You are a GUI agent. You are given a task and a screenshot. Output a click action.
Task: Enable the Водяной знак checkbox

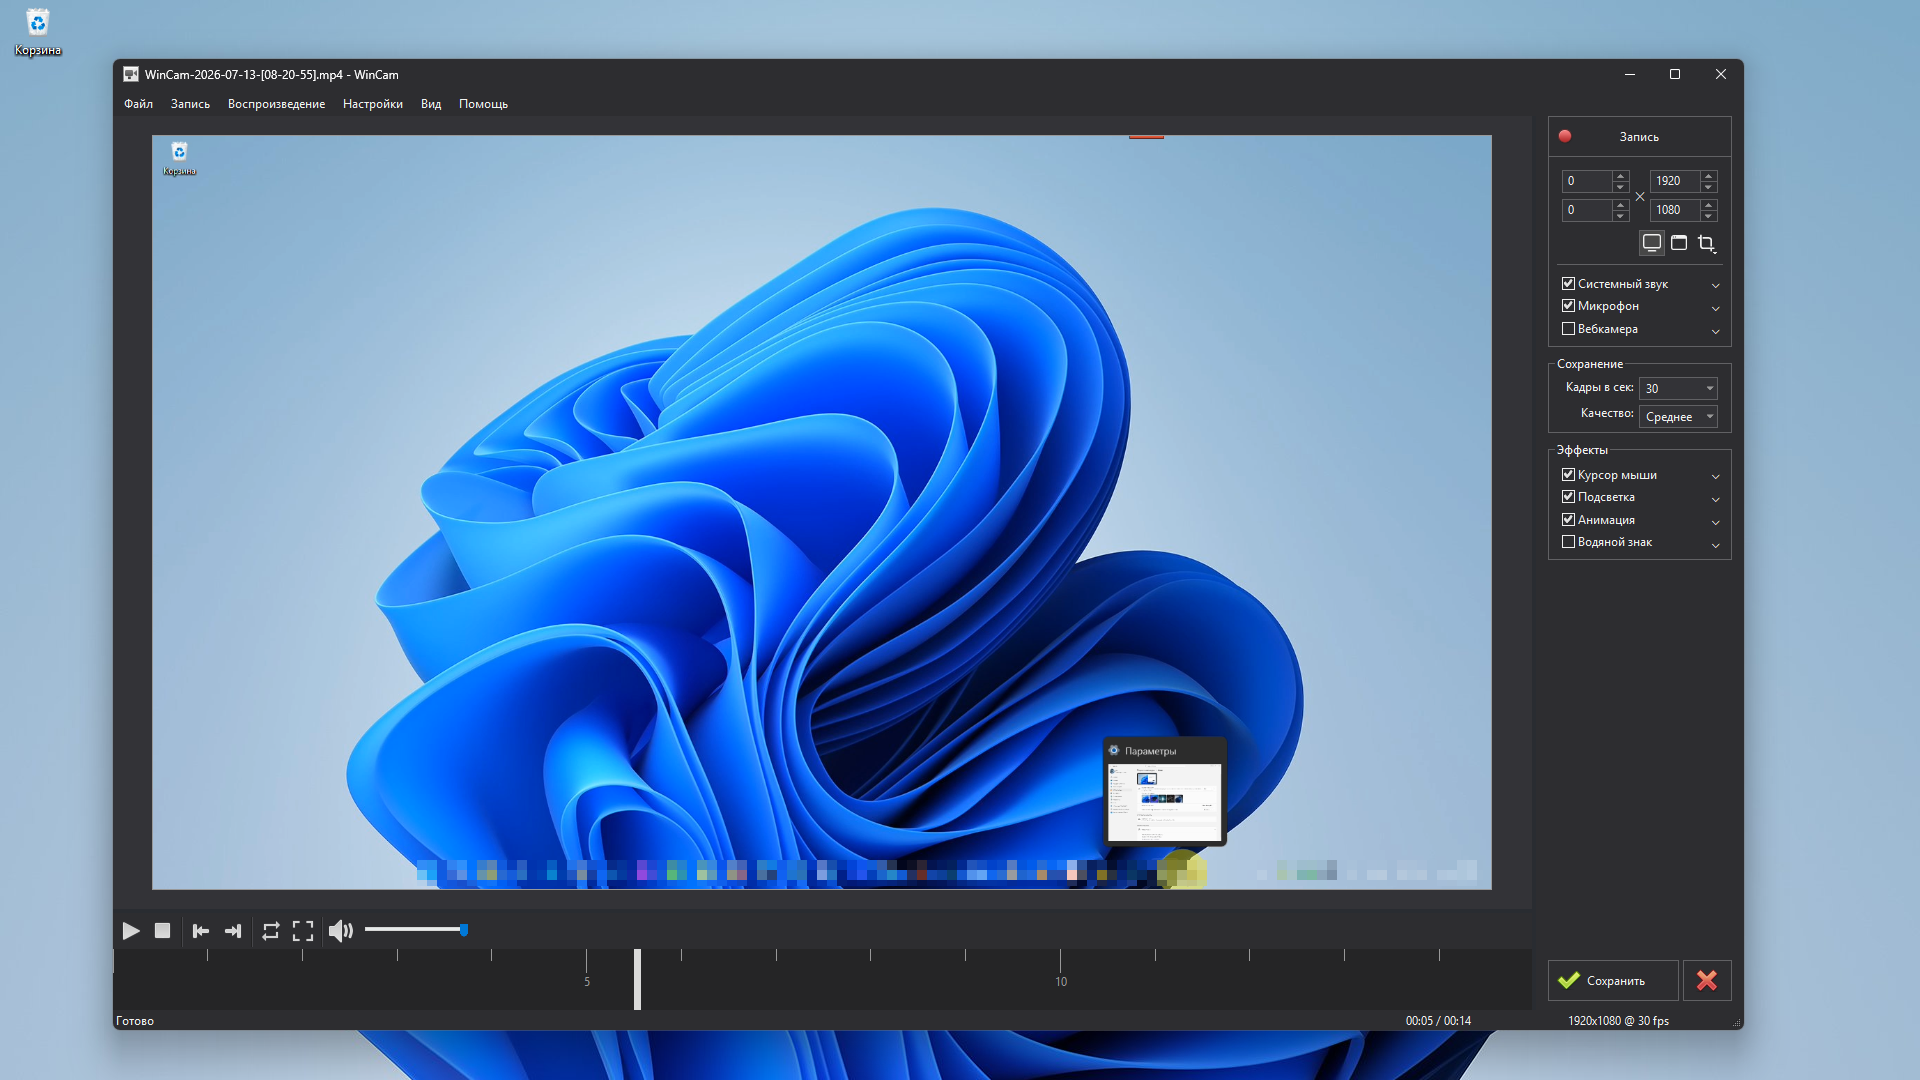tap(1568, 542)
